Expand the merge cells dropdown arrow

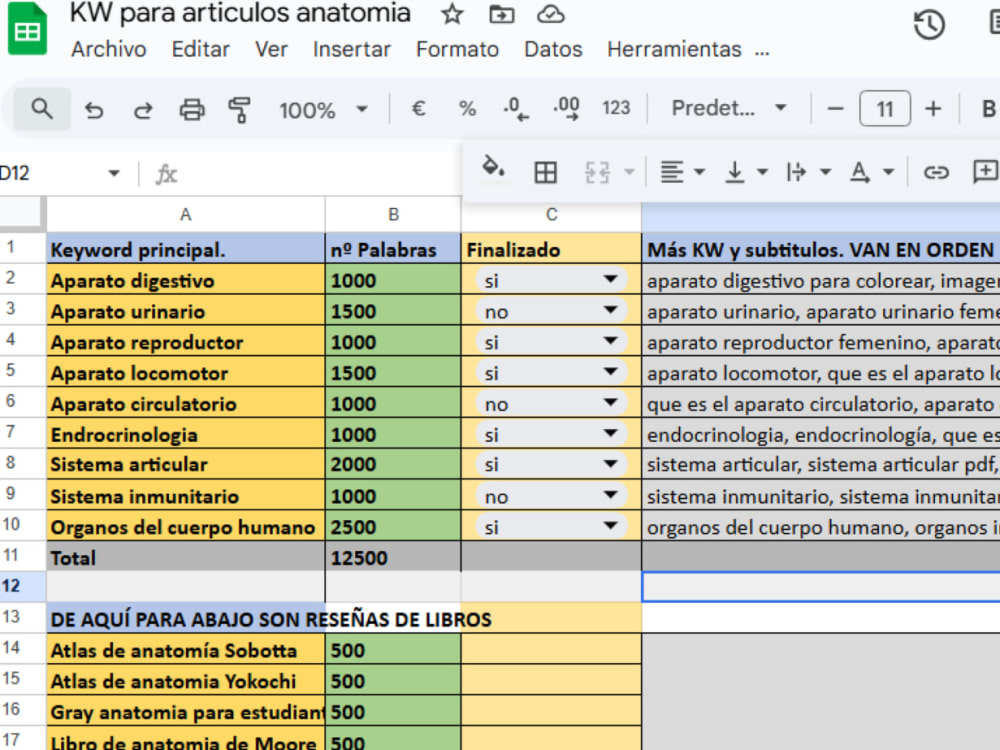[629, 172]
